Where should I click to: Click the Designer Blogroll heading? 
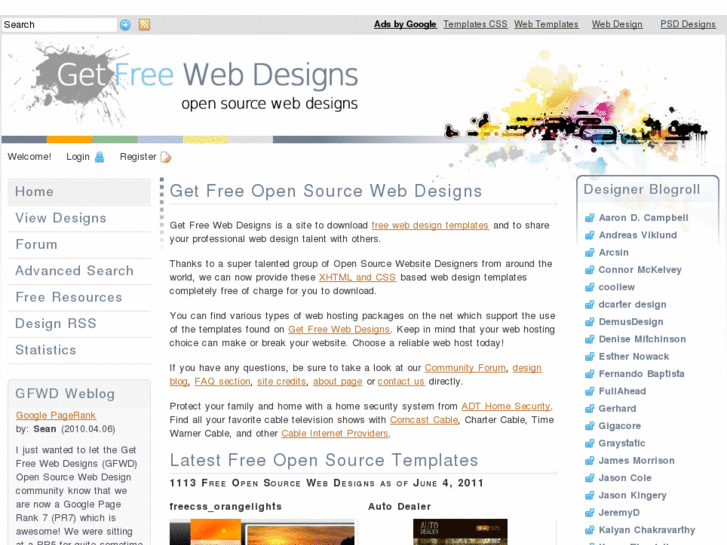pos(642,189)
